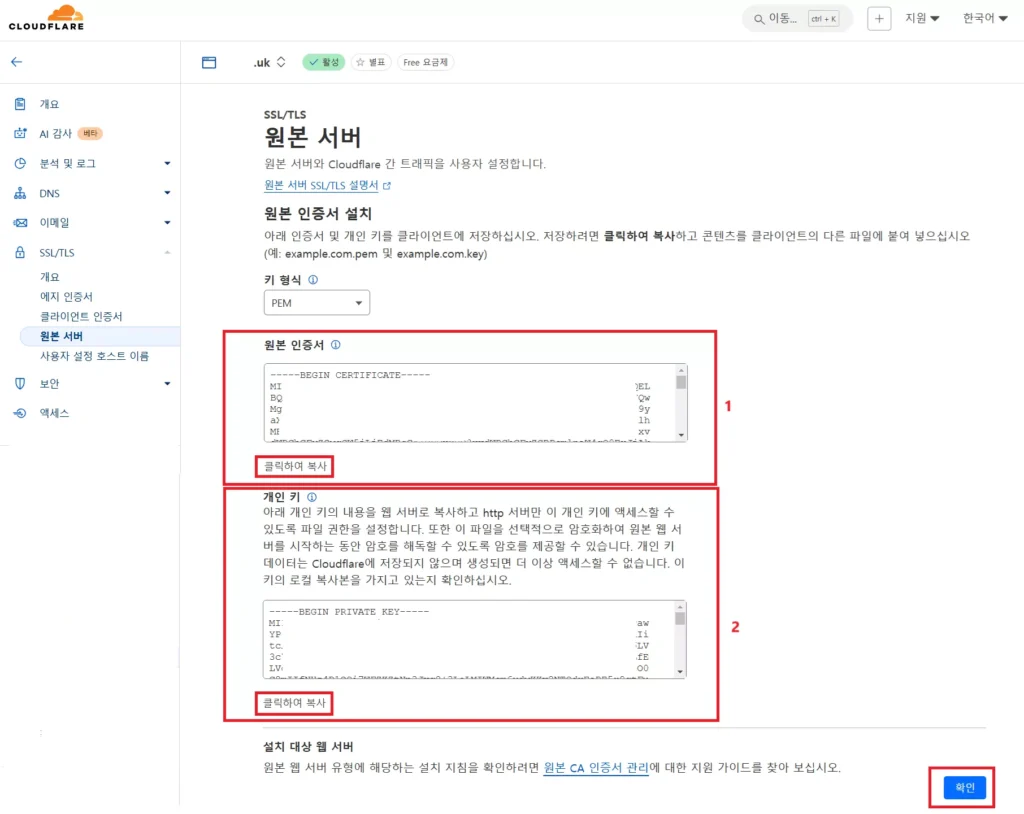Click the back arrow in sidebar

pyautogui.click(x=16, y=62)
